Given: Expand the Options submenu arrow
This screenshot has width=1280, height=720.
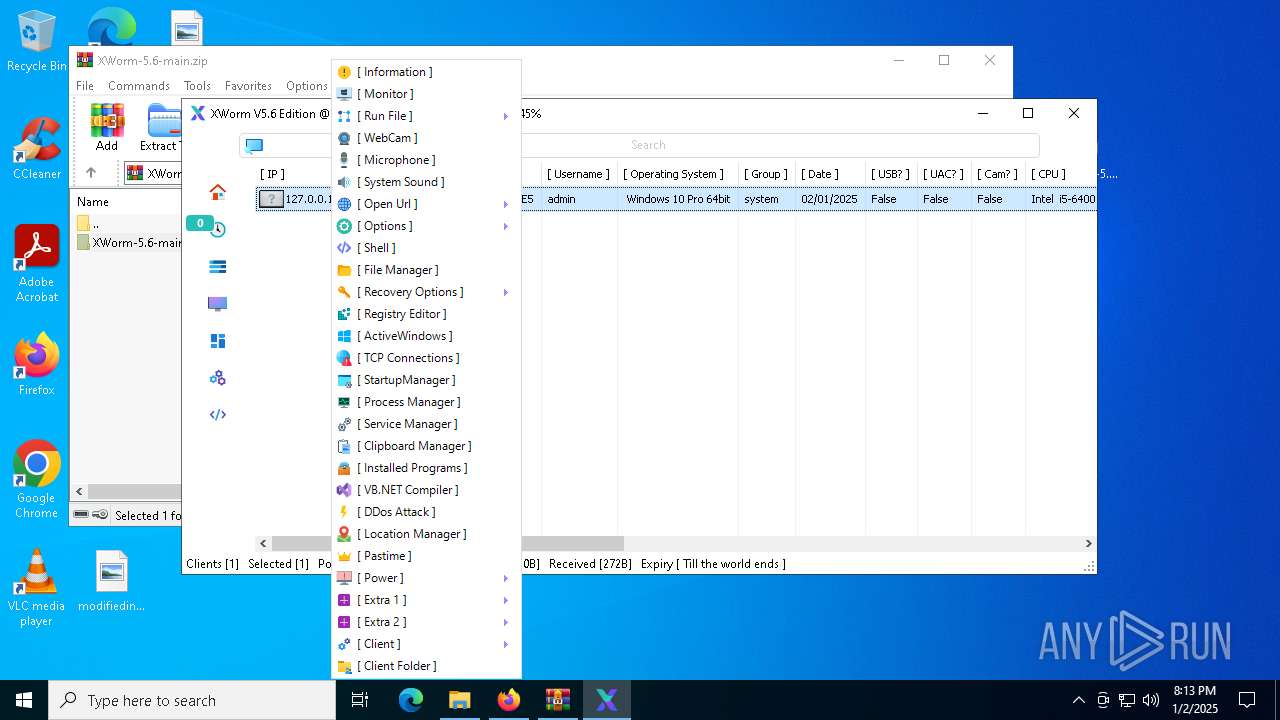Looking at the screenshot, I should point(506,226).
